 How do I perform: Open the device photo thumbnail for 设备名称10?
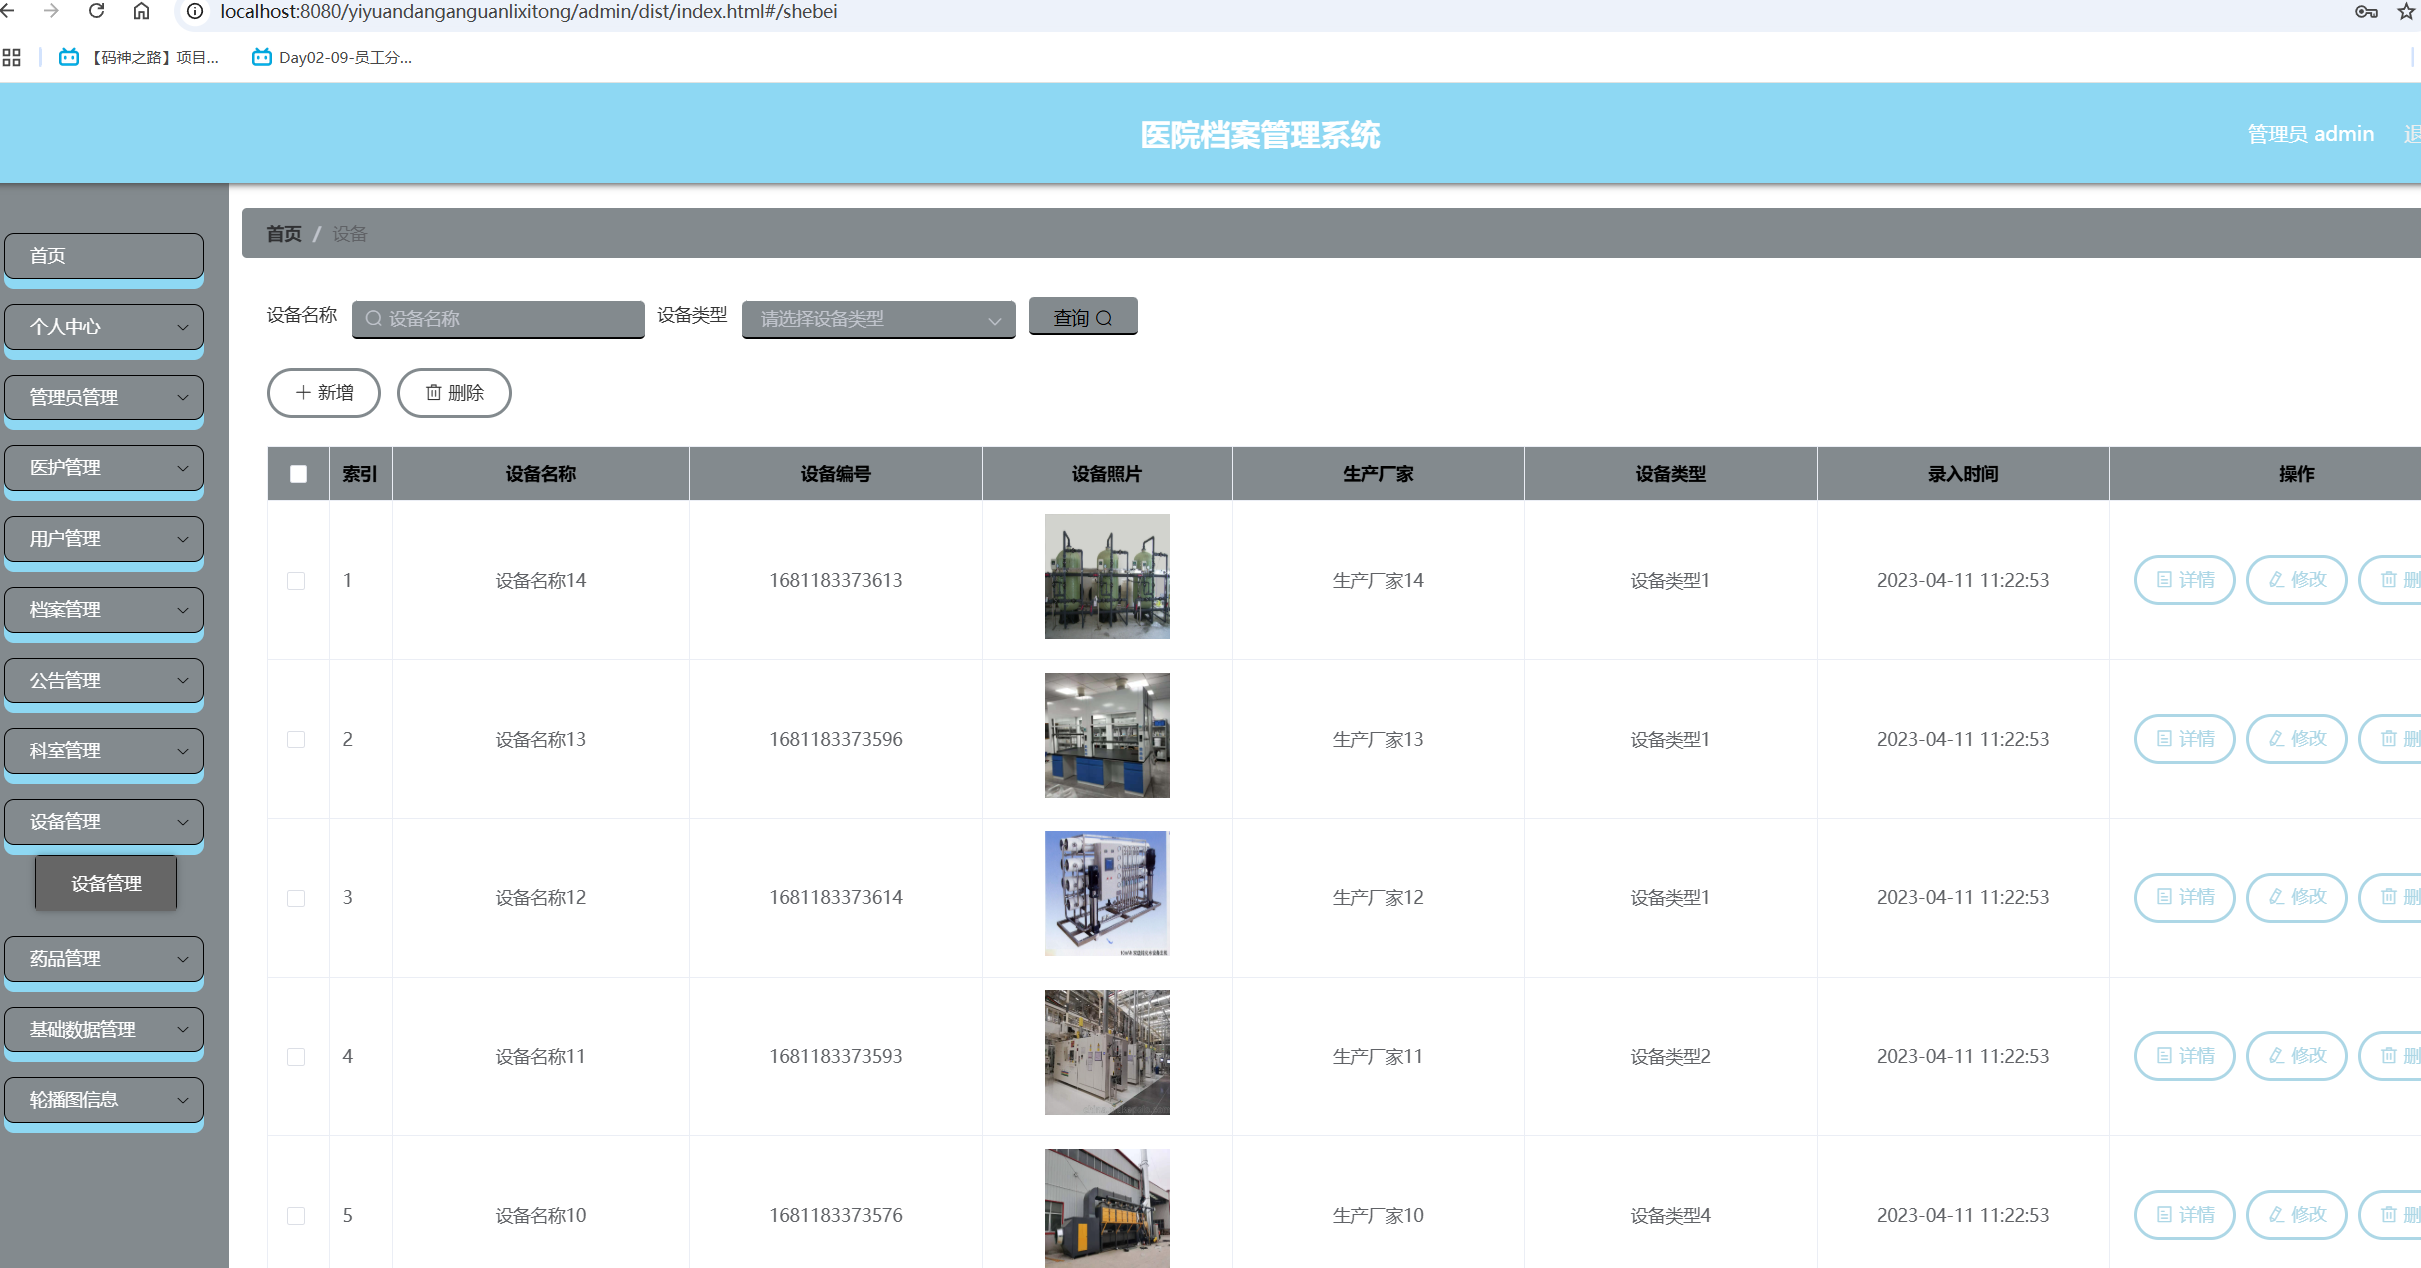click(x=1107, y=1208)
